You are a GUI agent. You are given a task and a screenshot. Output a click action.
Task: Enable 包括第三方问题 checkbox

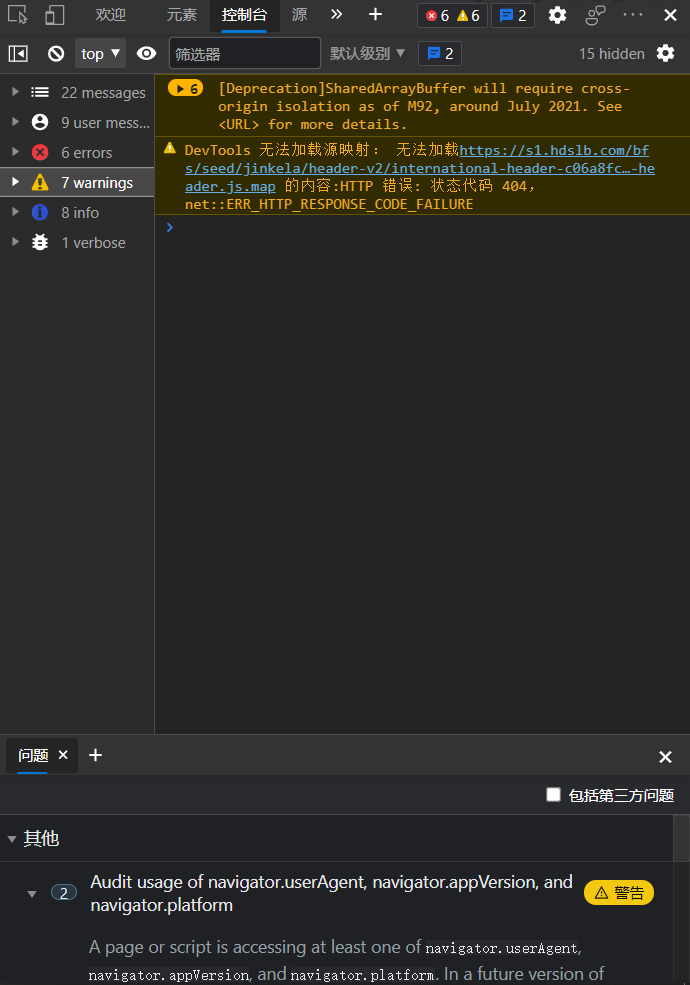tap(554, 795)
